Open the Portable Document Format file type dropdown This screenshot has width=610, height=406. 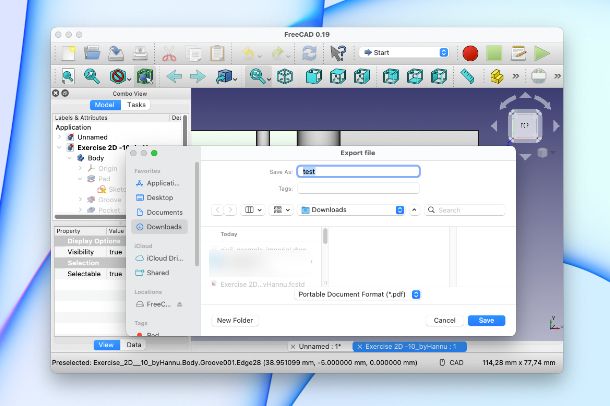pos(357,294)
